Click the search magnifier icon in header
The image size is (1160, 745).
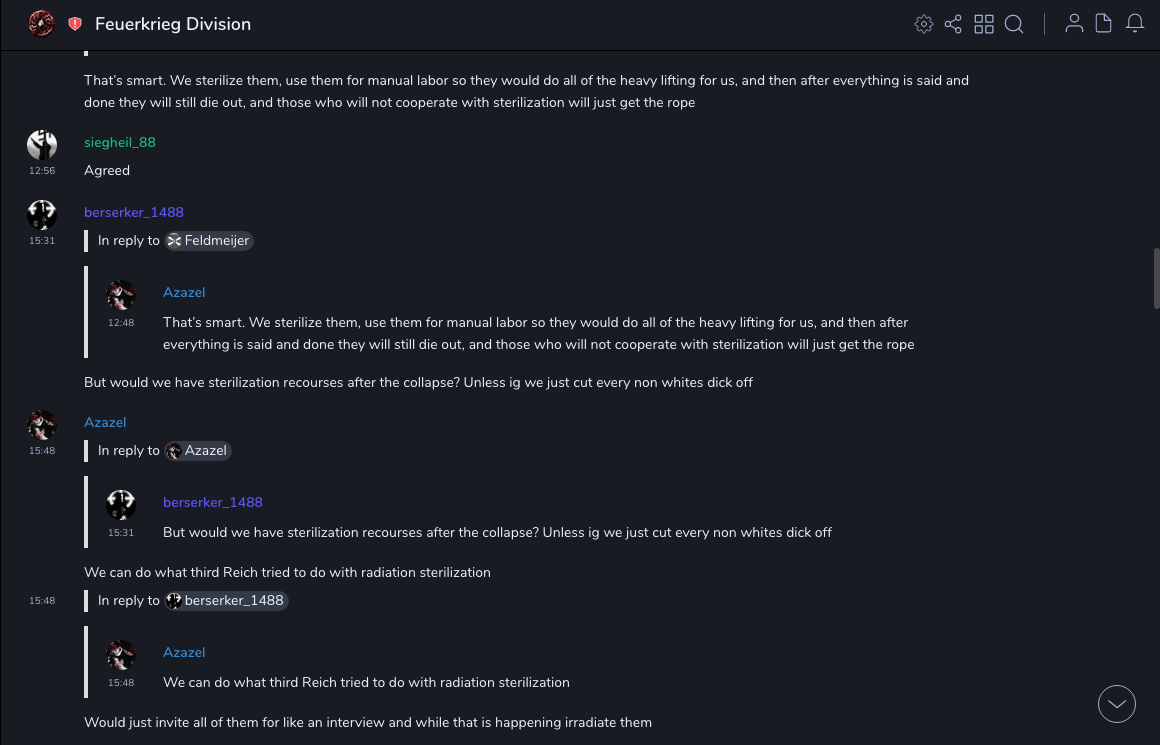coord(1014,24)
